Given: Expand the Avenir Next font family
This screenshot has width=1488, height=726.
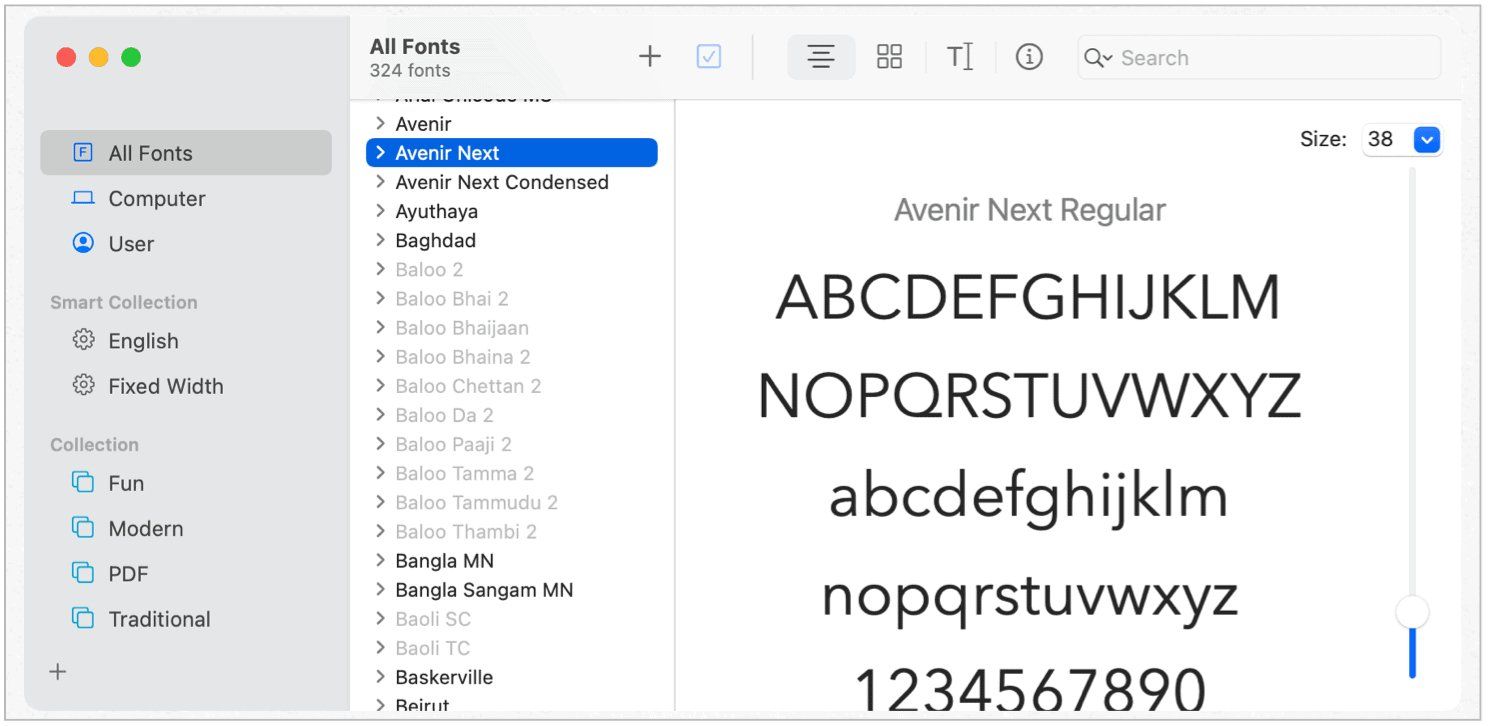Looking at the screenshot, I should 380,153.
